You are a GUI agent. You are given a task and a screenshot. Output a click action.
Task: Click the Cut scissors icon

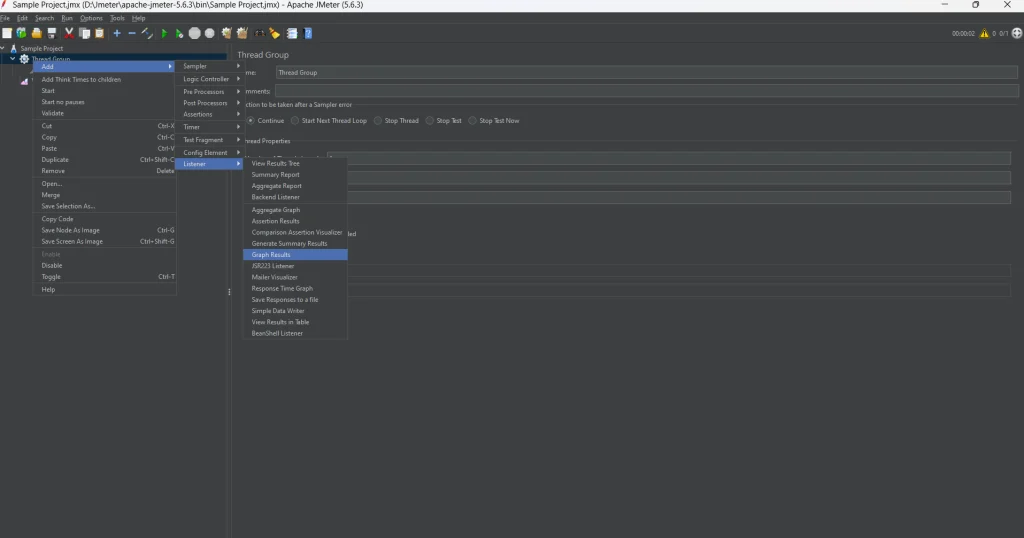[69, 33]
